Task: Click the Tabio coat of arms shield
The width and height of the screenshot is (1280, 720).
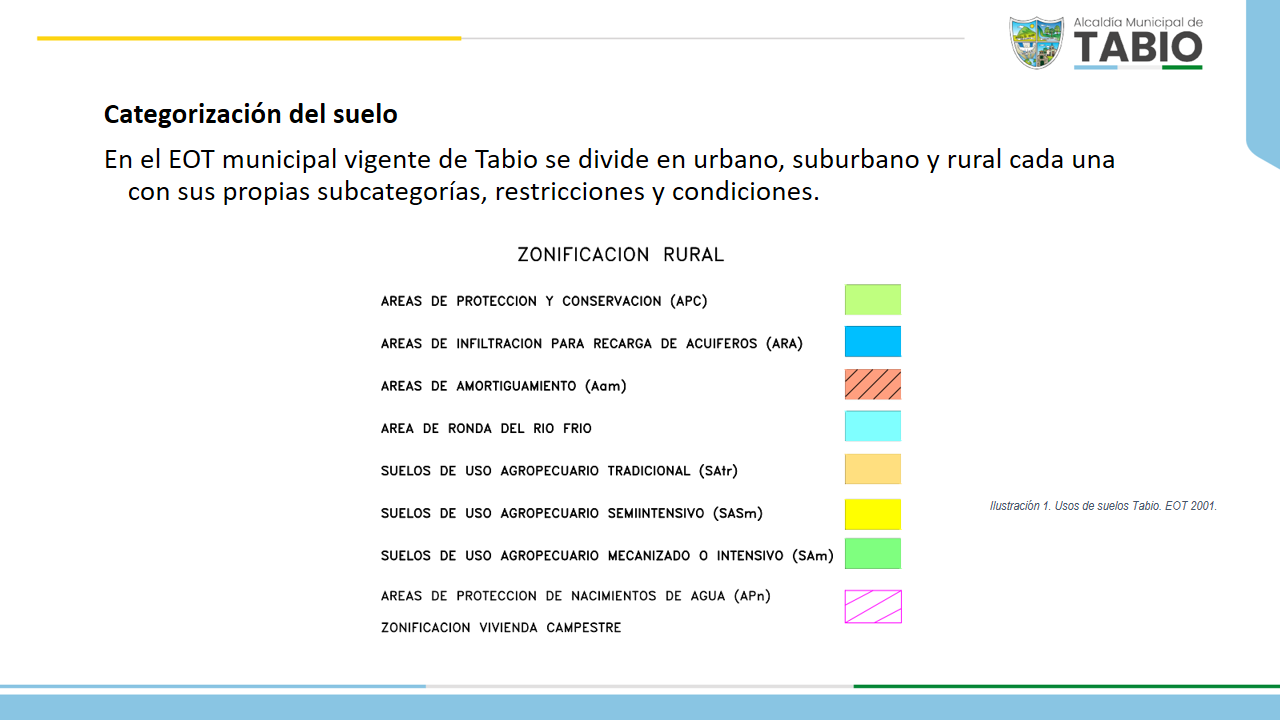Action: [x=1036, y=42]
